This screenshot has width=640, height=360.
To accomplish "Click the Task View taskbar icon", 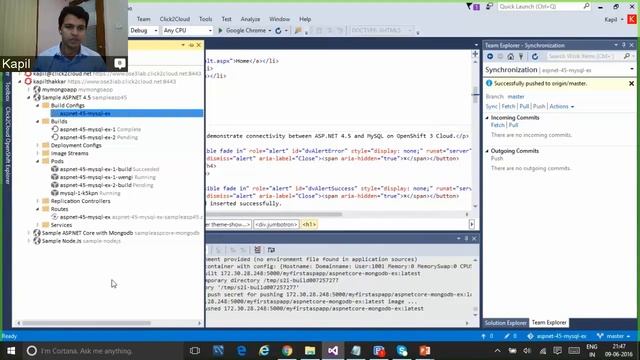I will [195, 351].
